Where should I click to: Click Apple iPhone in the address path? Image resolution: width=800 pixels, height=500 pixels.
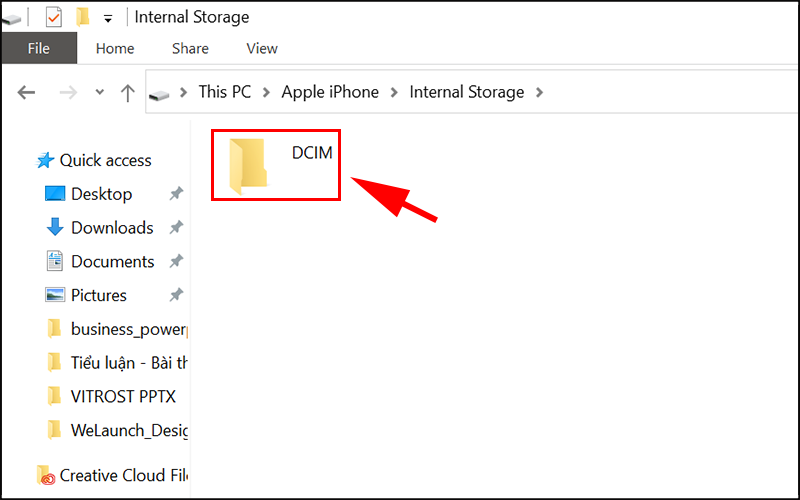(330, 92)
